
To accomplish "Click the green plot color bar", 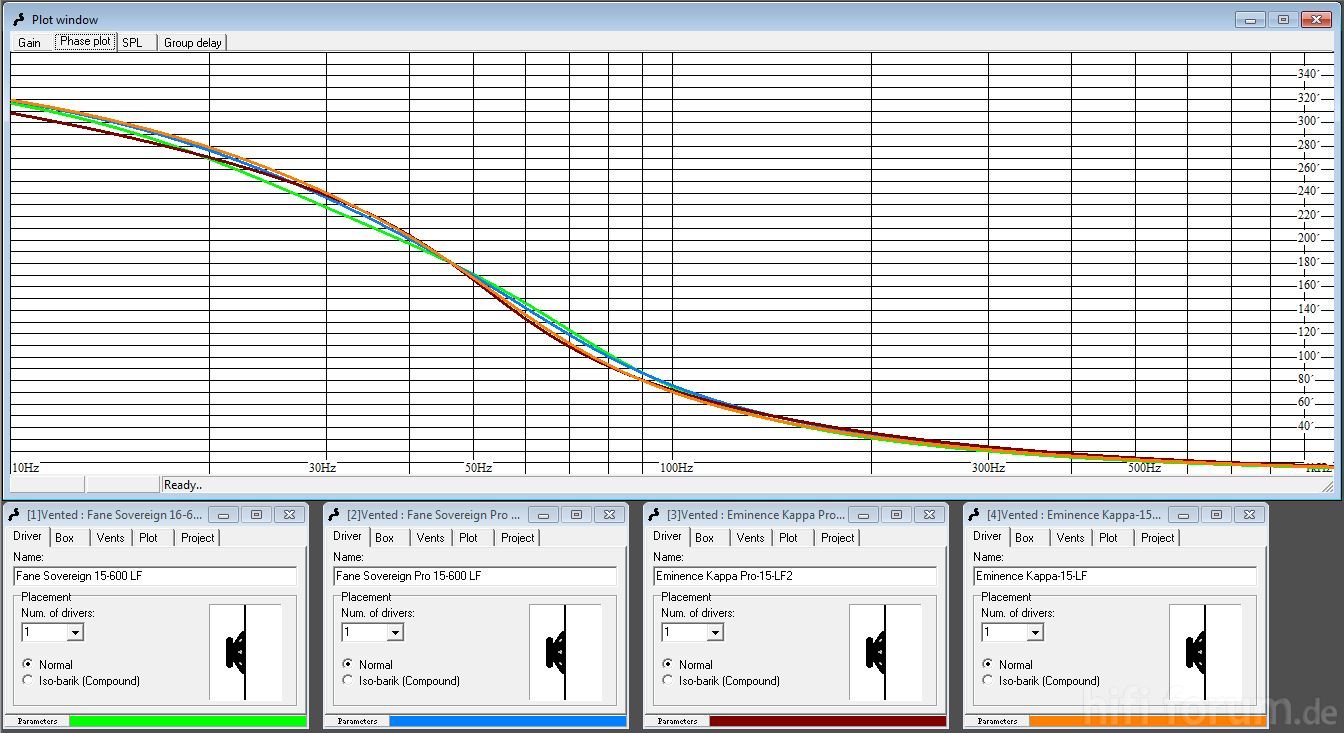I will pos(188,721).
